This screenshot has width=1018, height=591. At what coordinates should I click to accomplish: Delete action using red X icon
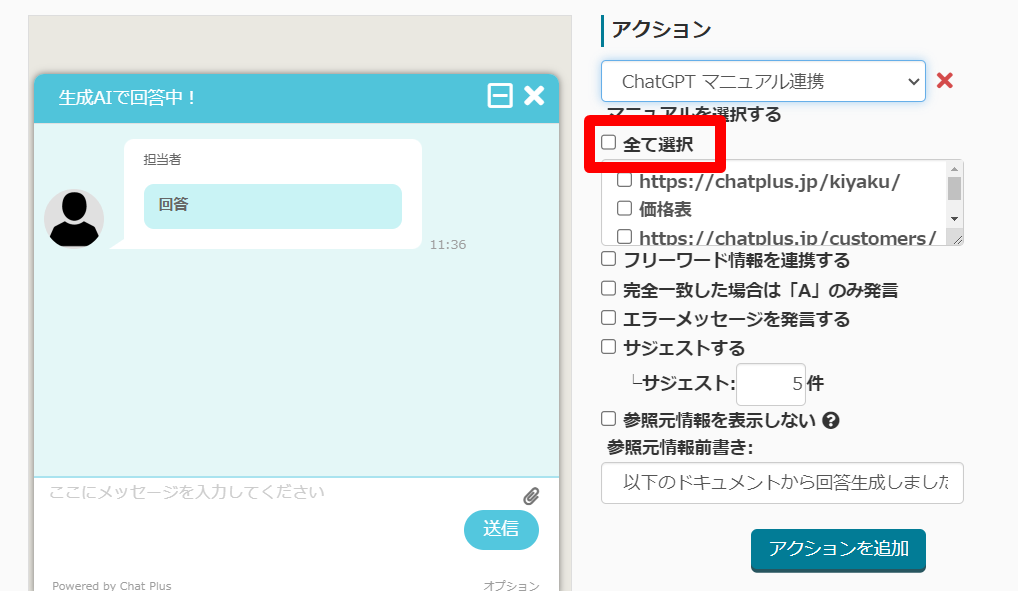pyautogui.click(x=944, y=81)
